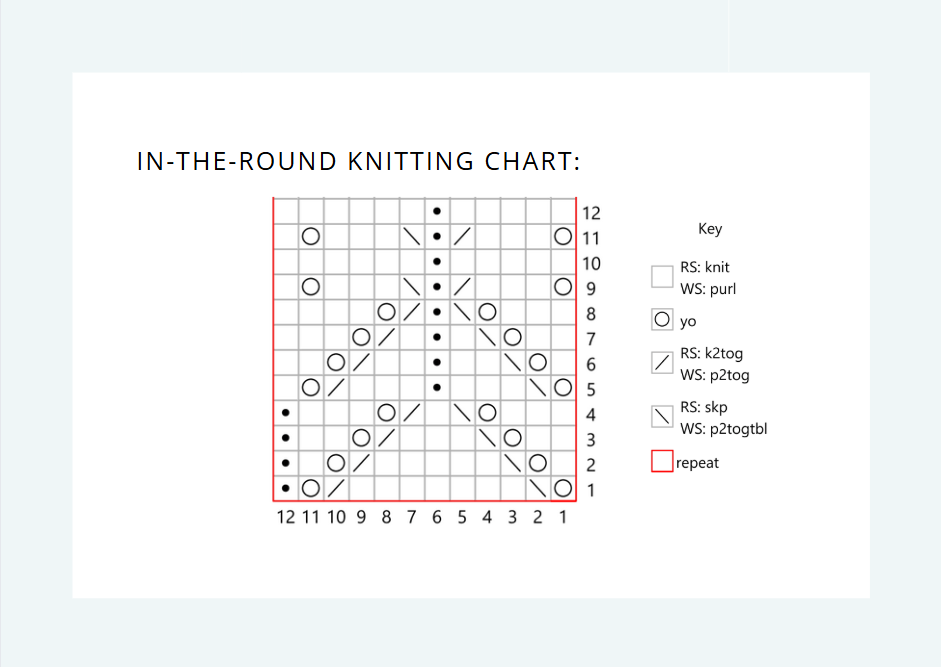Click the purl dot in row 12
Viewport: 941px width, 667px height.
437,211
